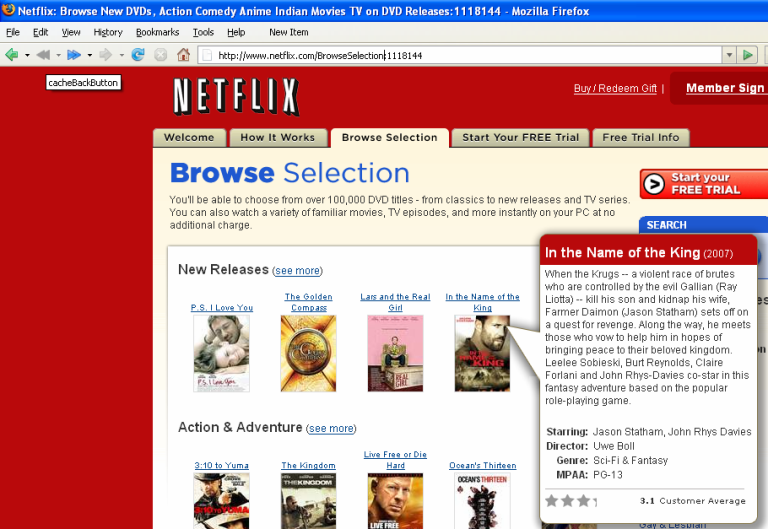
Task: Click the blue fast-forward double-arrow icon
Action: coord(74,55)
